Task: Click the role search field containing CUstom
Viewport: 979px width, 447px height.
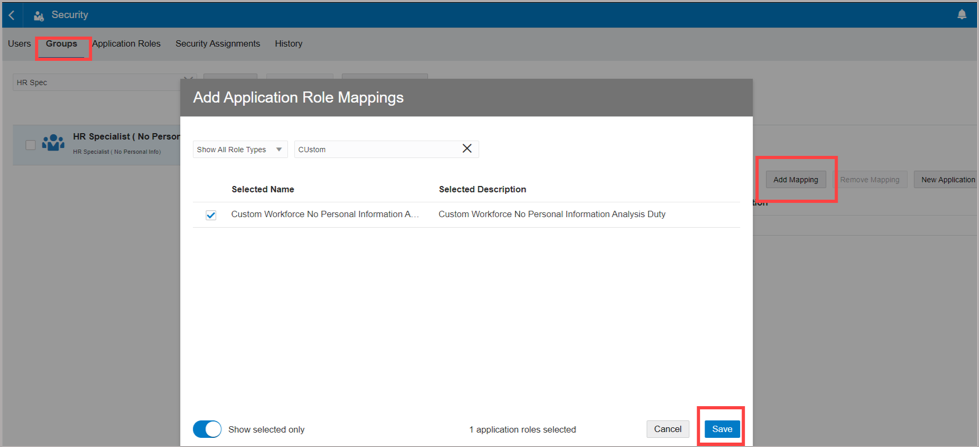Action: 375,149
